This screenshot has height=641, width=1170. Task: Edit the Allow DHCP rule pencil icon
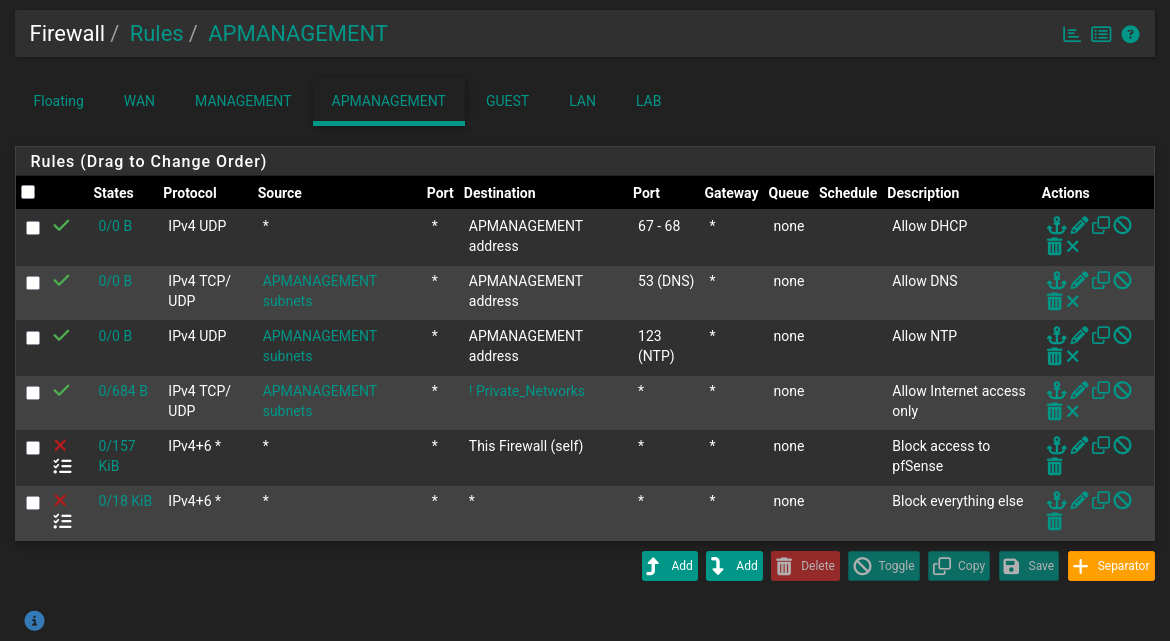(1079, 226)
